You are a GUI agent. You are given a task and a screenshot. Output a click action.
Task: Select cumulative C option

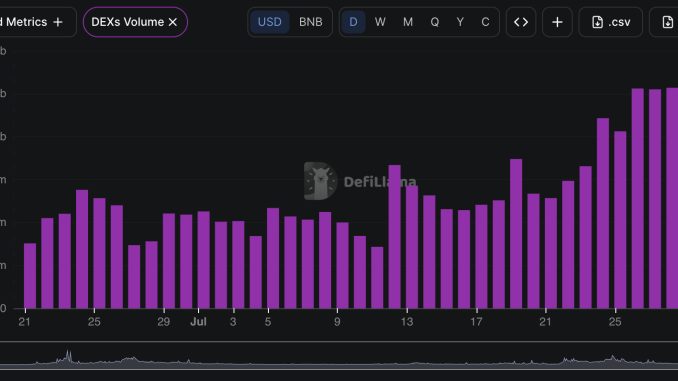[485, 22]
